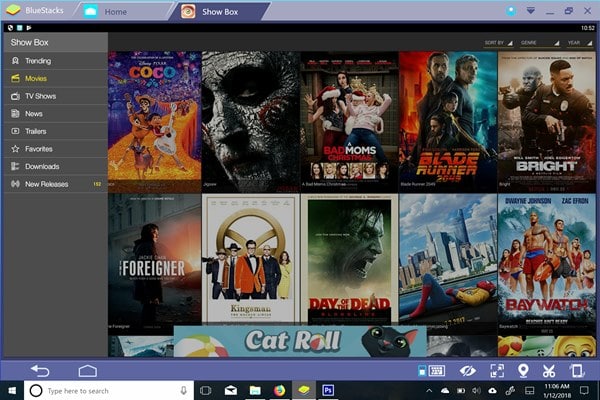Click the Cat Roll ad banner
Viewport: 600px width, 400px height.
point(300,341)
